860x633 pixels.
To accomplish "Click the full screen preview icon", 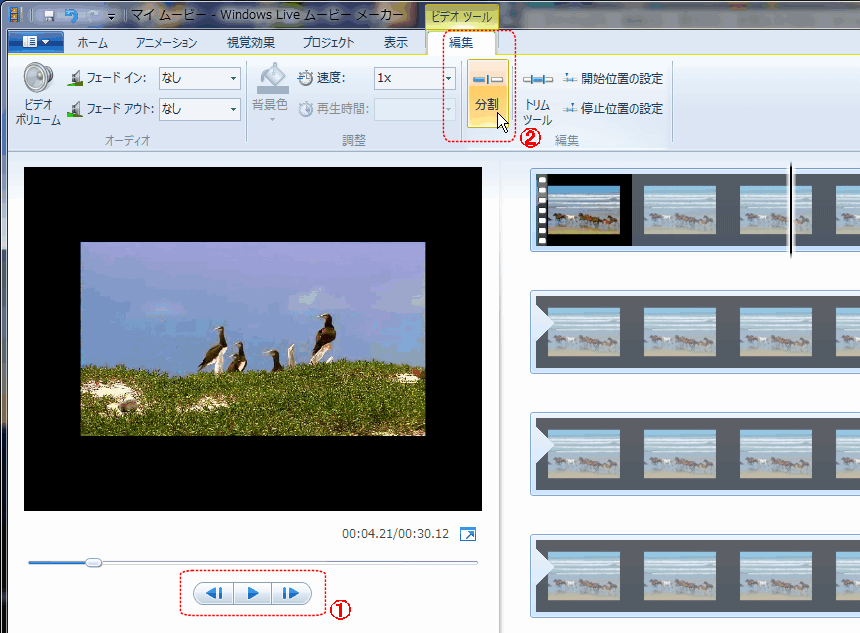I will (468, 535).
